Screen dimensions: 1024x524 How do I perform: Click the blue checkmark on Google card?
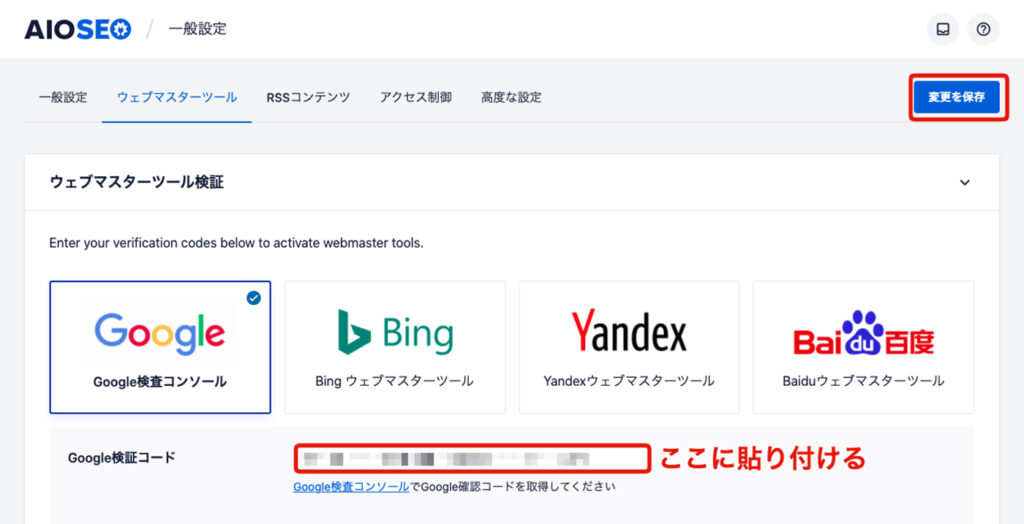click(253, 299)
